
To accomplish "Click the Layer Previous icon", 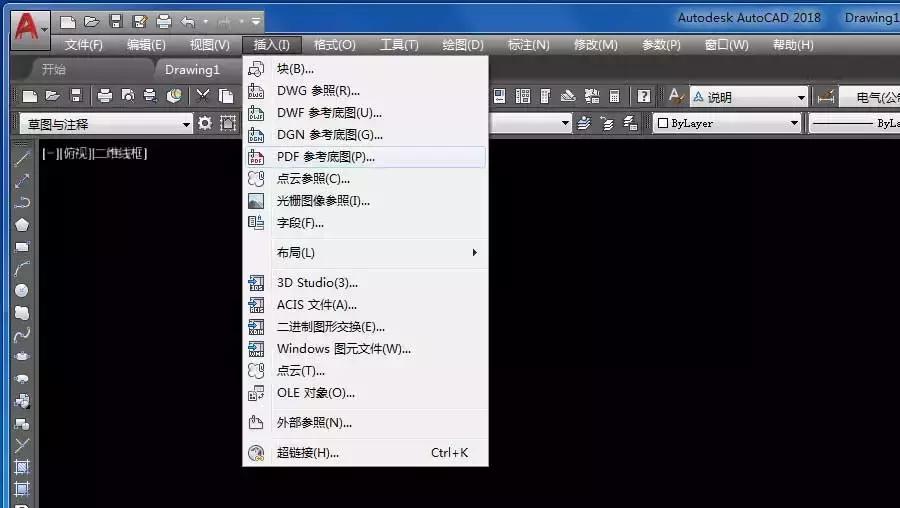I will pyautogui.click(x=607, y=123).
